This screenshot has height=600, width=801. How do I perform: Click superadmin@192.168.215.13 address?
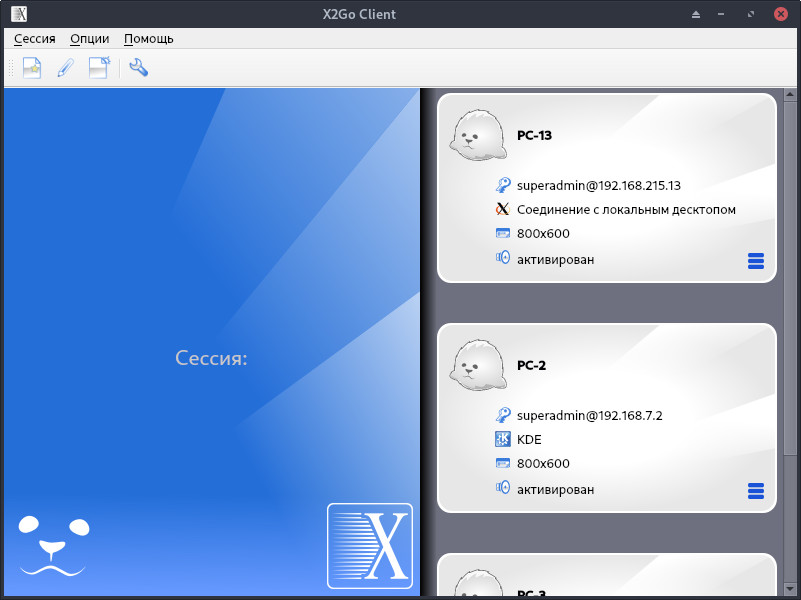click(x=599, y=185)
